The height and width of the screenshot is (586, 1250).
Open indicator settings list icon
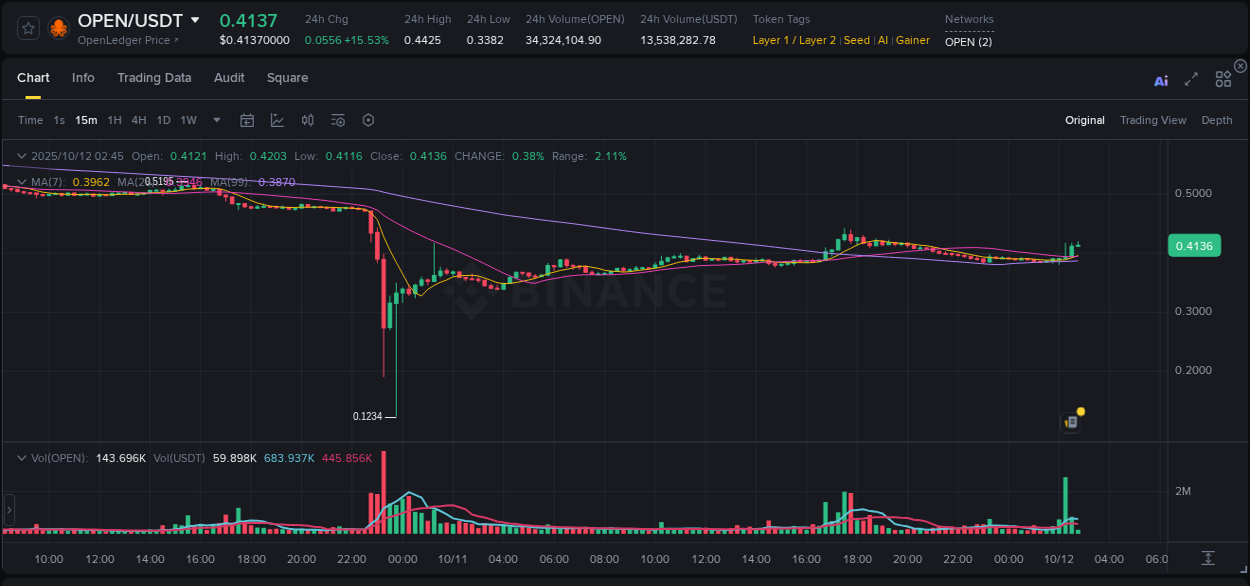(338, 120)
